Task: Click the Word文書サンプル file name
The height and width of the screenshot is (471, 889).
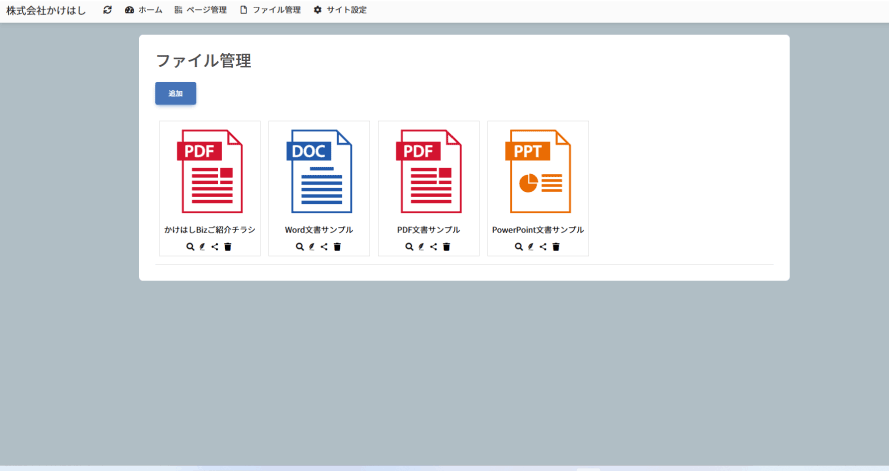Action: tap(319, 230)
